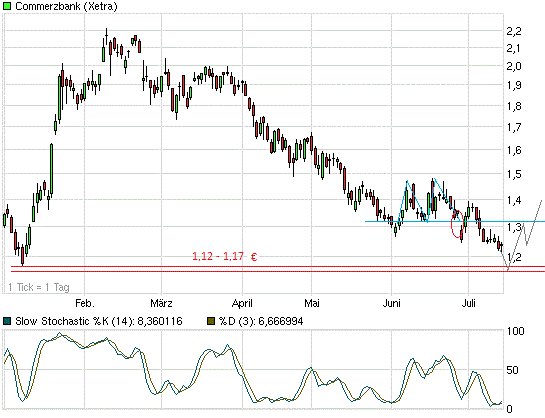Click the April label on the time axis

(x=242, y=303)
